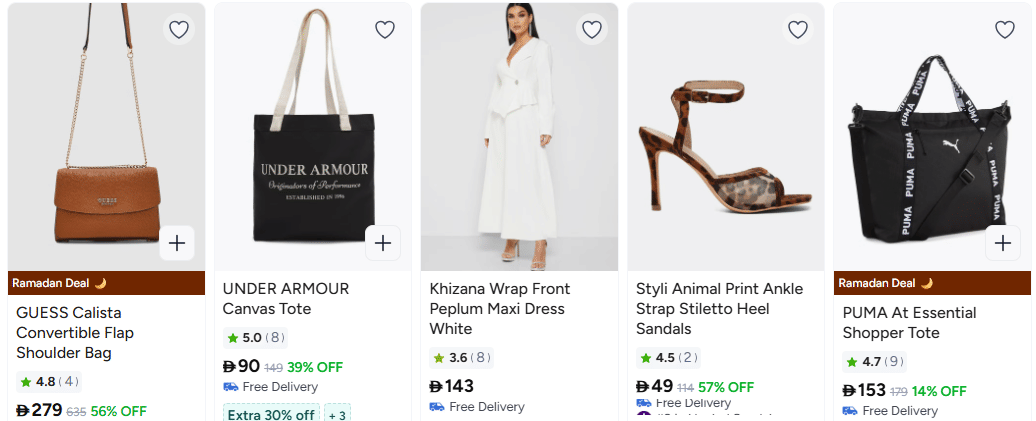Viewport: 1036px width, 421px height.
Task: Add Under Armour Canvas Tote to cart
Action: [383, 243]
